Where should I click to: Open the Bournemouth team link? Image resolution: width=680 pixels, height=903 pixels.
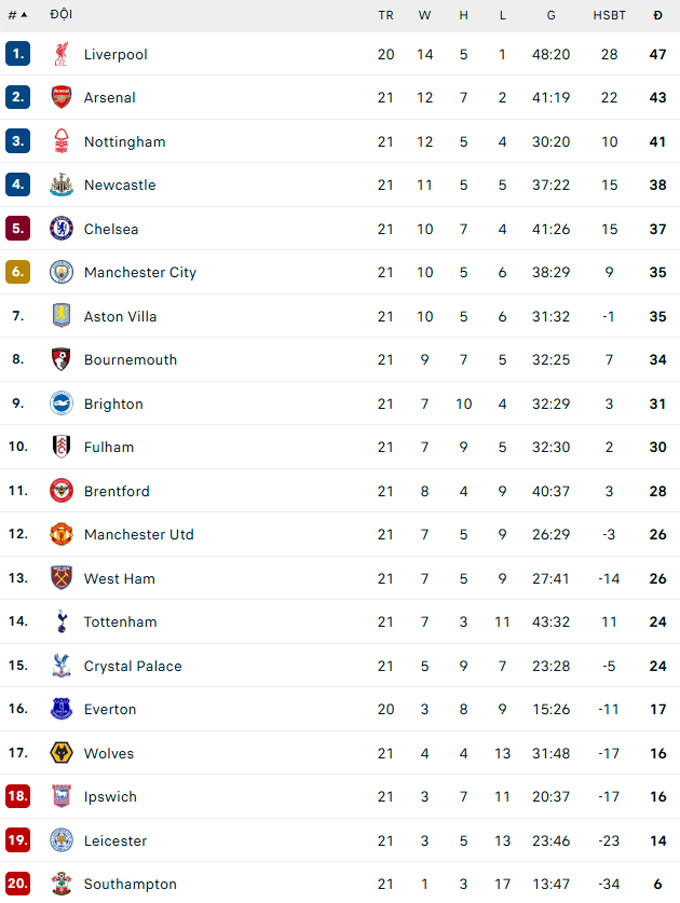point(131,359)
